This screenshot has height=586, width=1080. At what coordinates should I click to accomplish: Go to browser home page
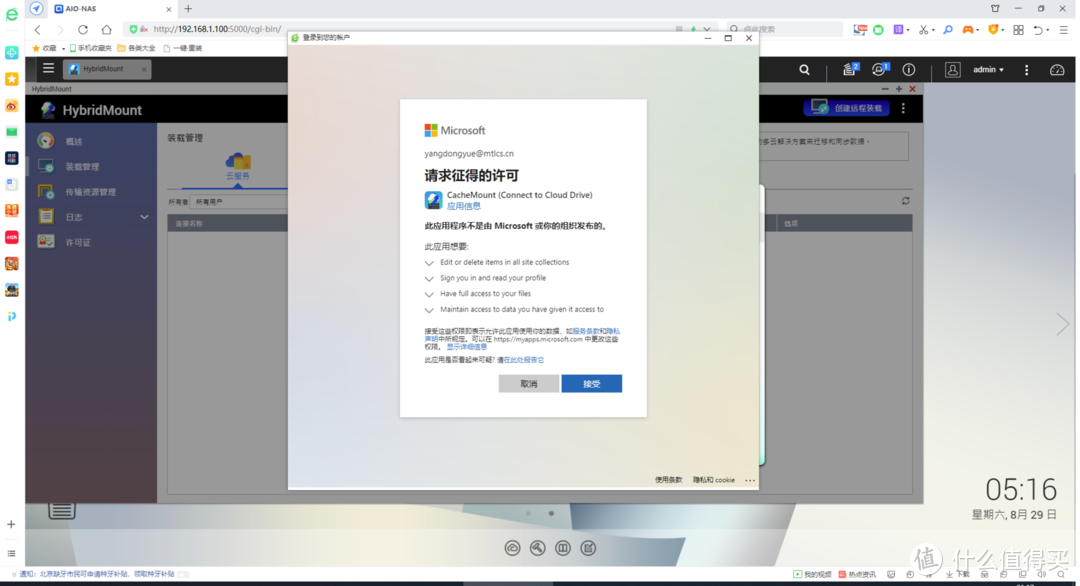(x=106, y=30)
